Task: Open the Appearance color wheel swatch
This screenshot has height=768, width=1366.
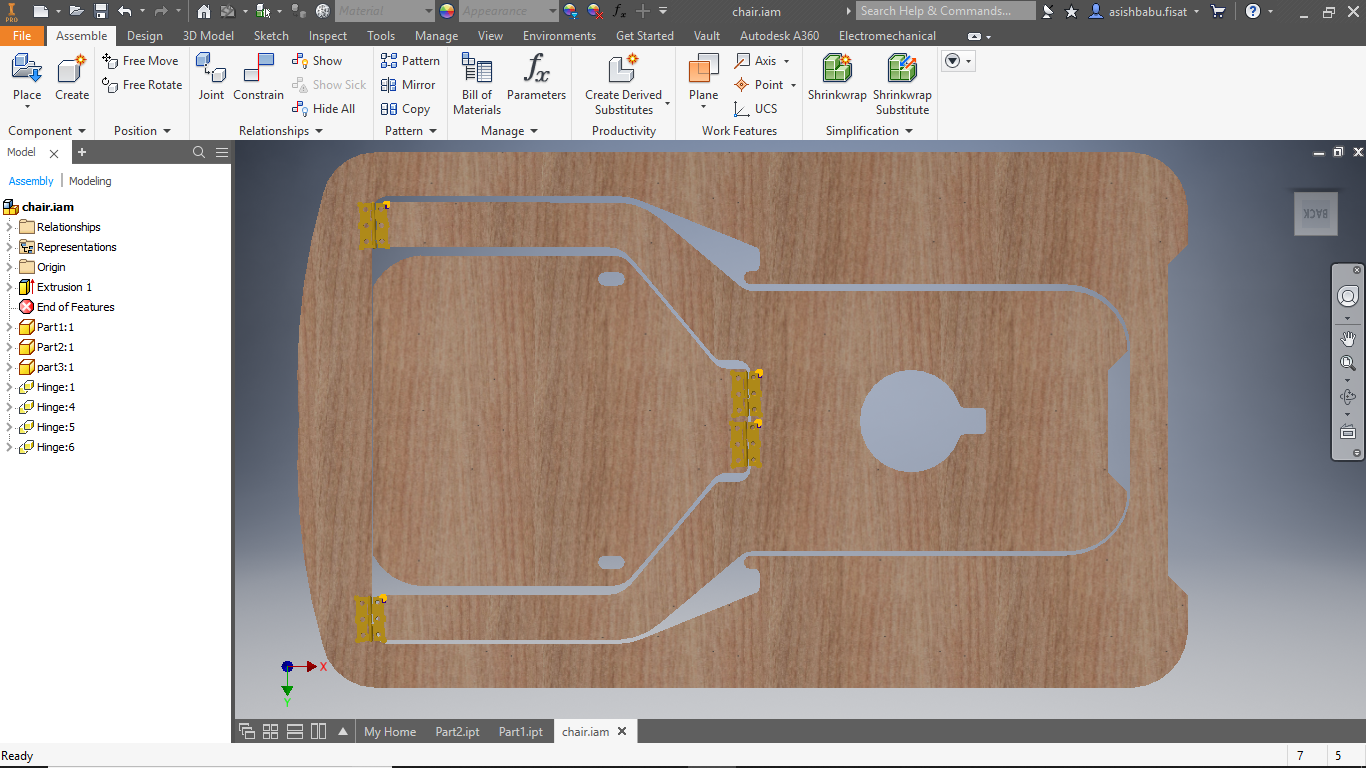Action: point(447,11)
